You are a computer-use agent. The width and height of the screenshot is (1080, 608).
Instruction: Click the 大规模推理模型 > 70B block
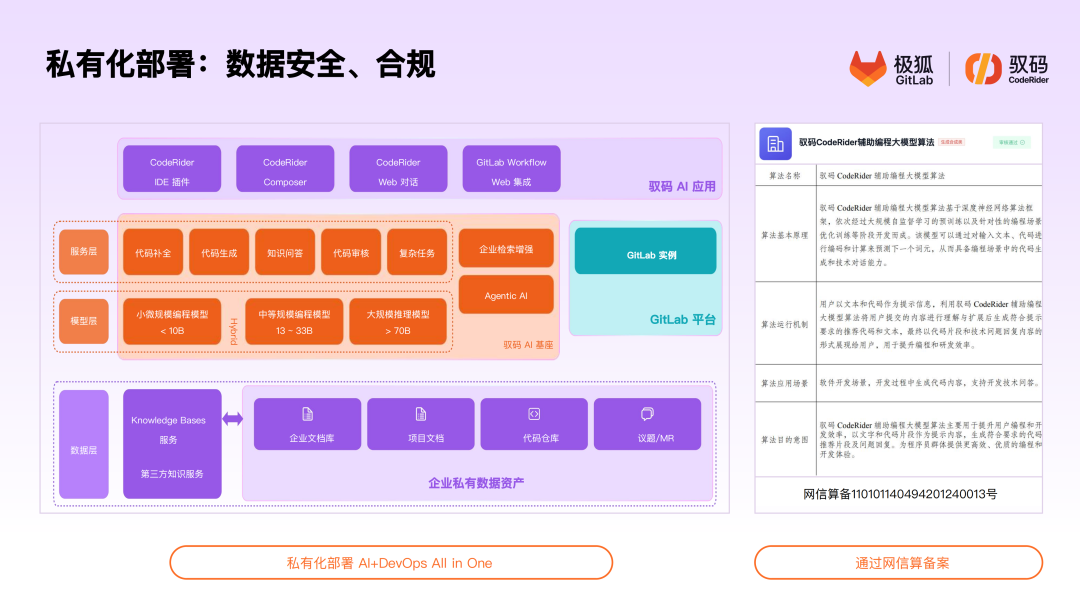coord(398,322)
